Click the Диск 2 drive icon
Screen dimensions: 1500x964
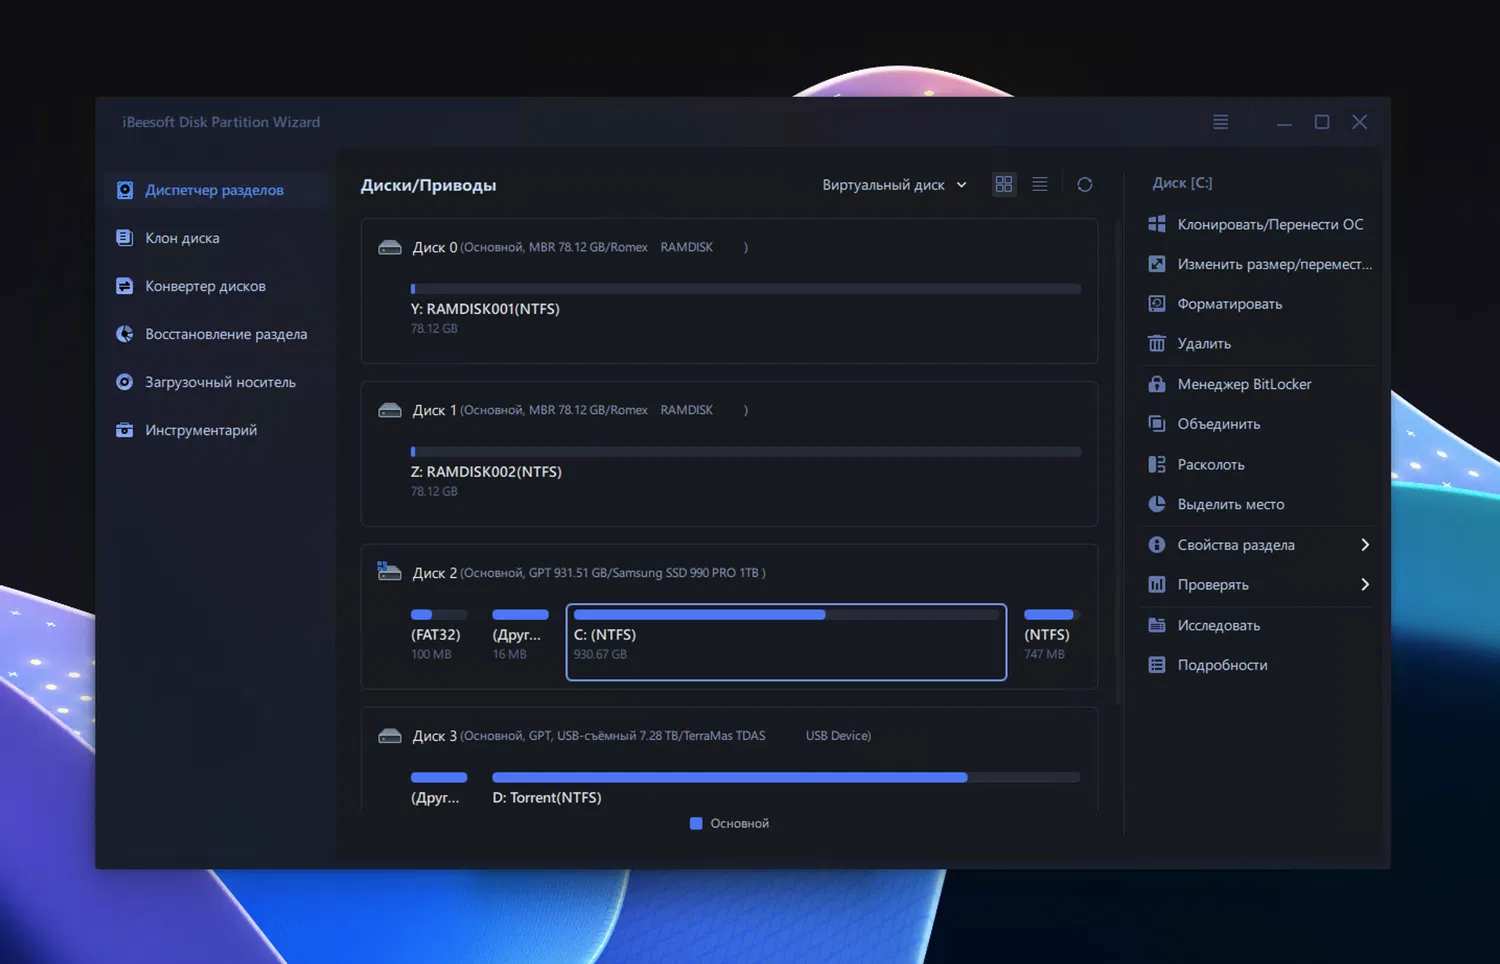click(x=389, y=571)
